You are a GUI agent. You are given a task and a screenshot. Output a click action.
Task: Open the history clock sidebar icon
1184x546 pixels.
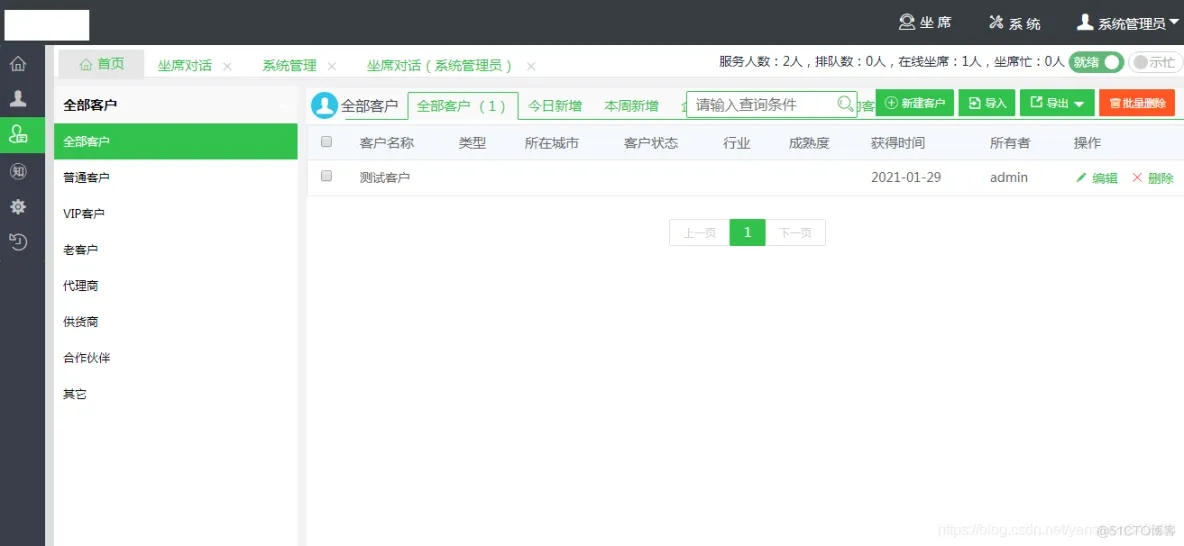(18, 242)
